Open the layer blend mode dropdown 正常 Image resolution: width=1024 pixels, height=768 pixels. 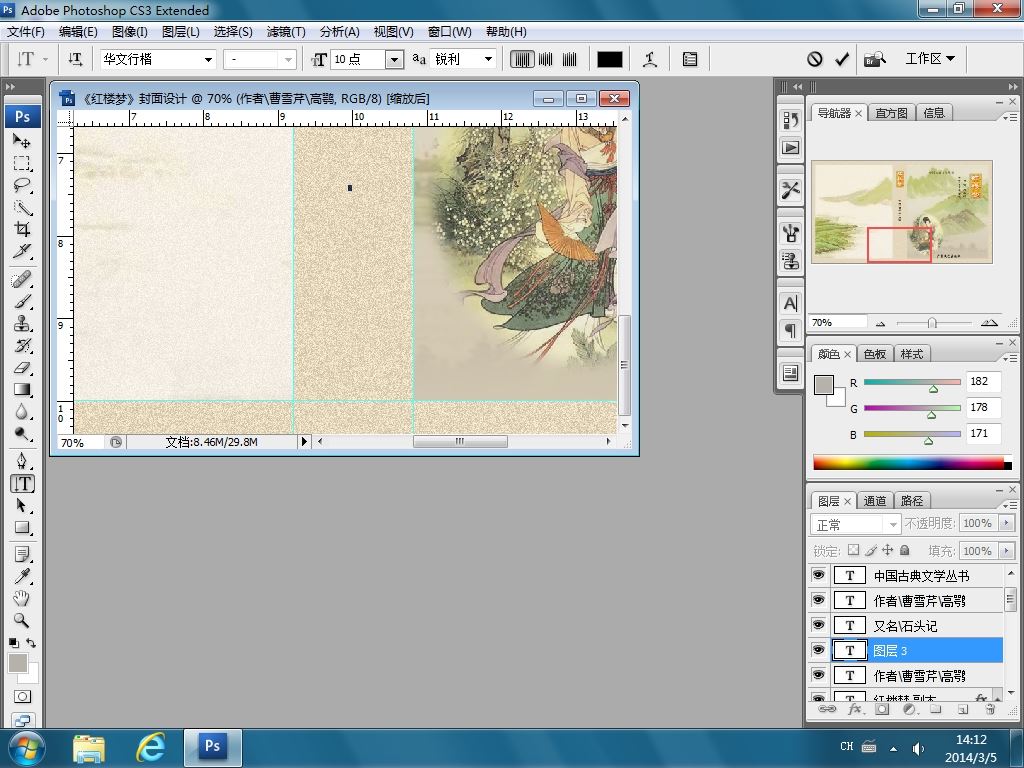[856, 524]
